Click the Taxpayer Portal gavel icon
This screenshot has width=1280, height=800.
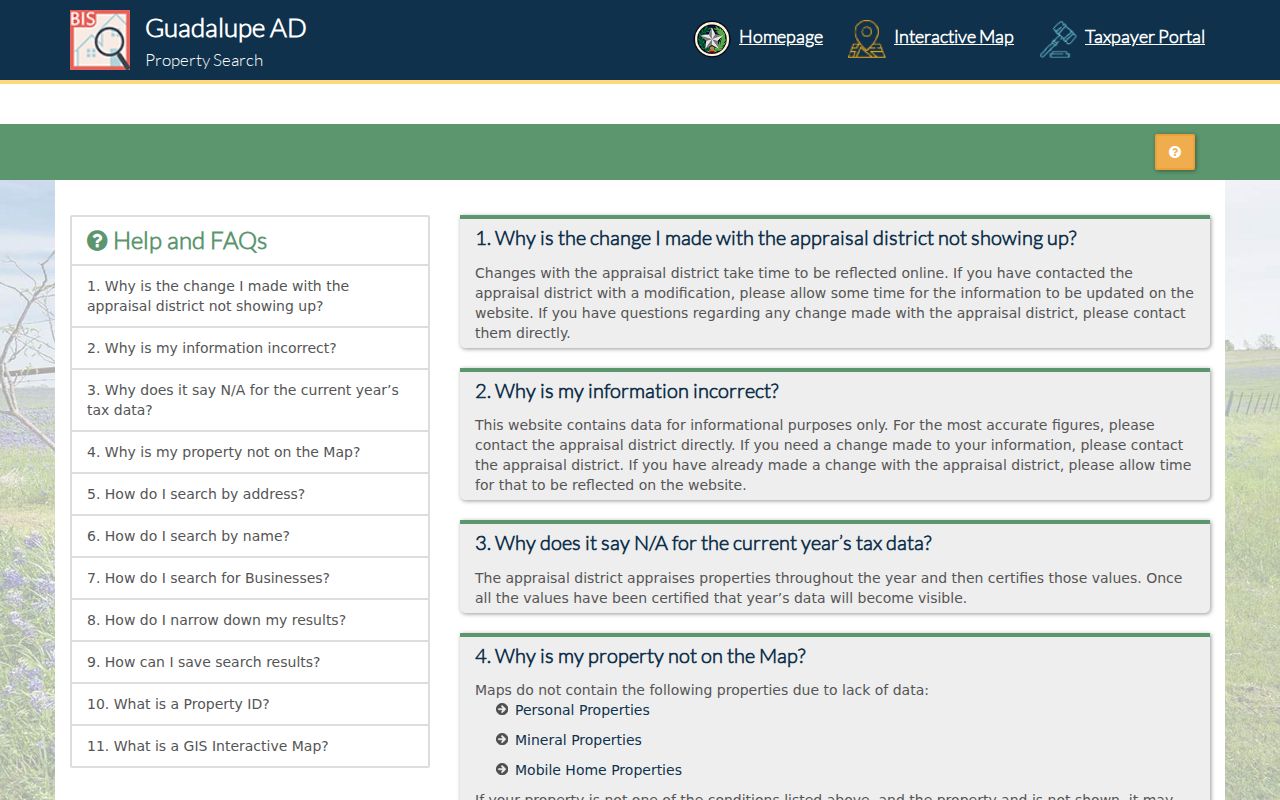click(x=1058, y=39)
